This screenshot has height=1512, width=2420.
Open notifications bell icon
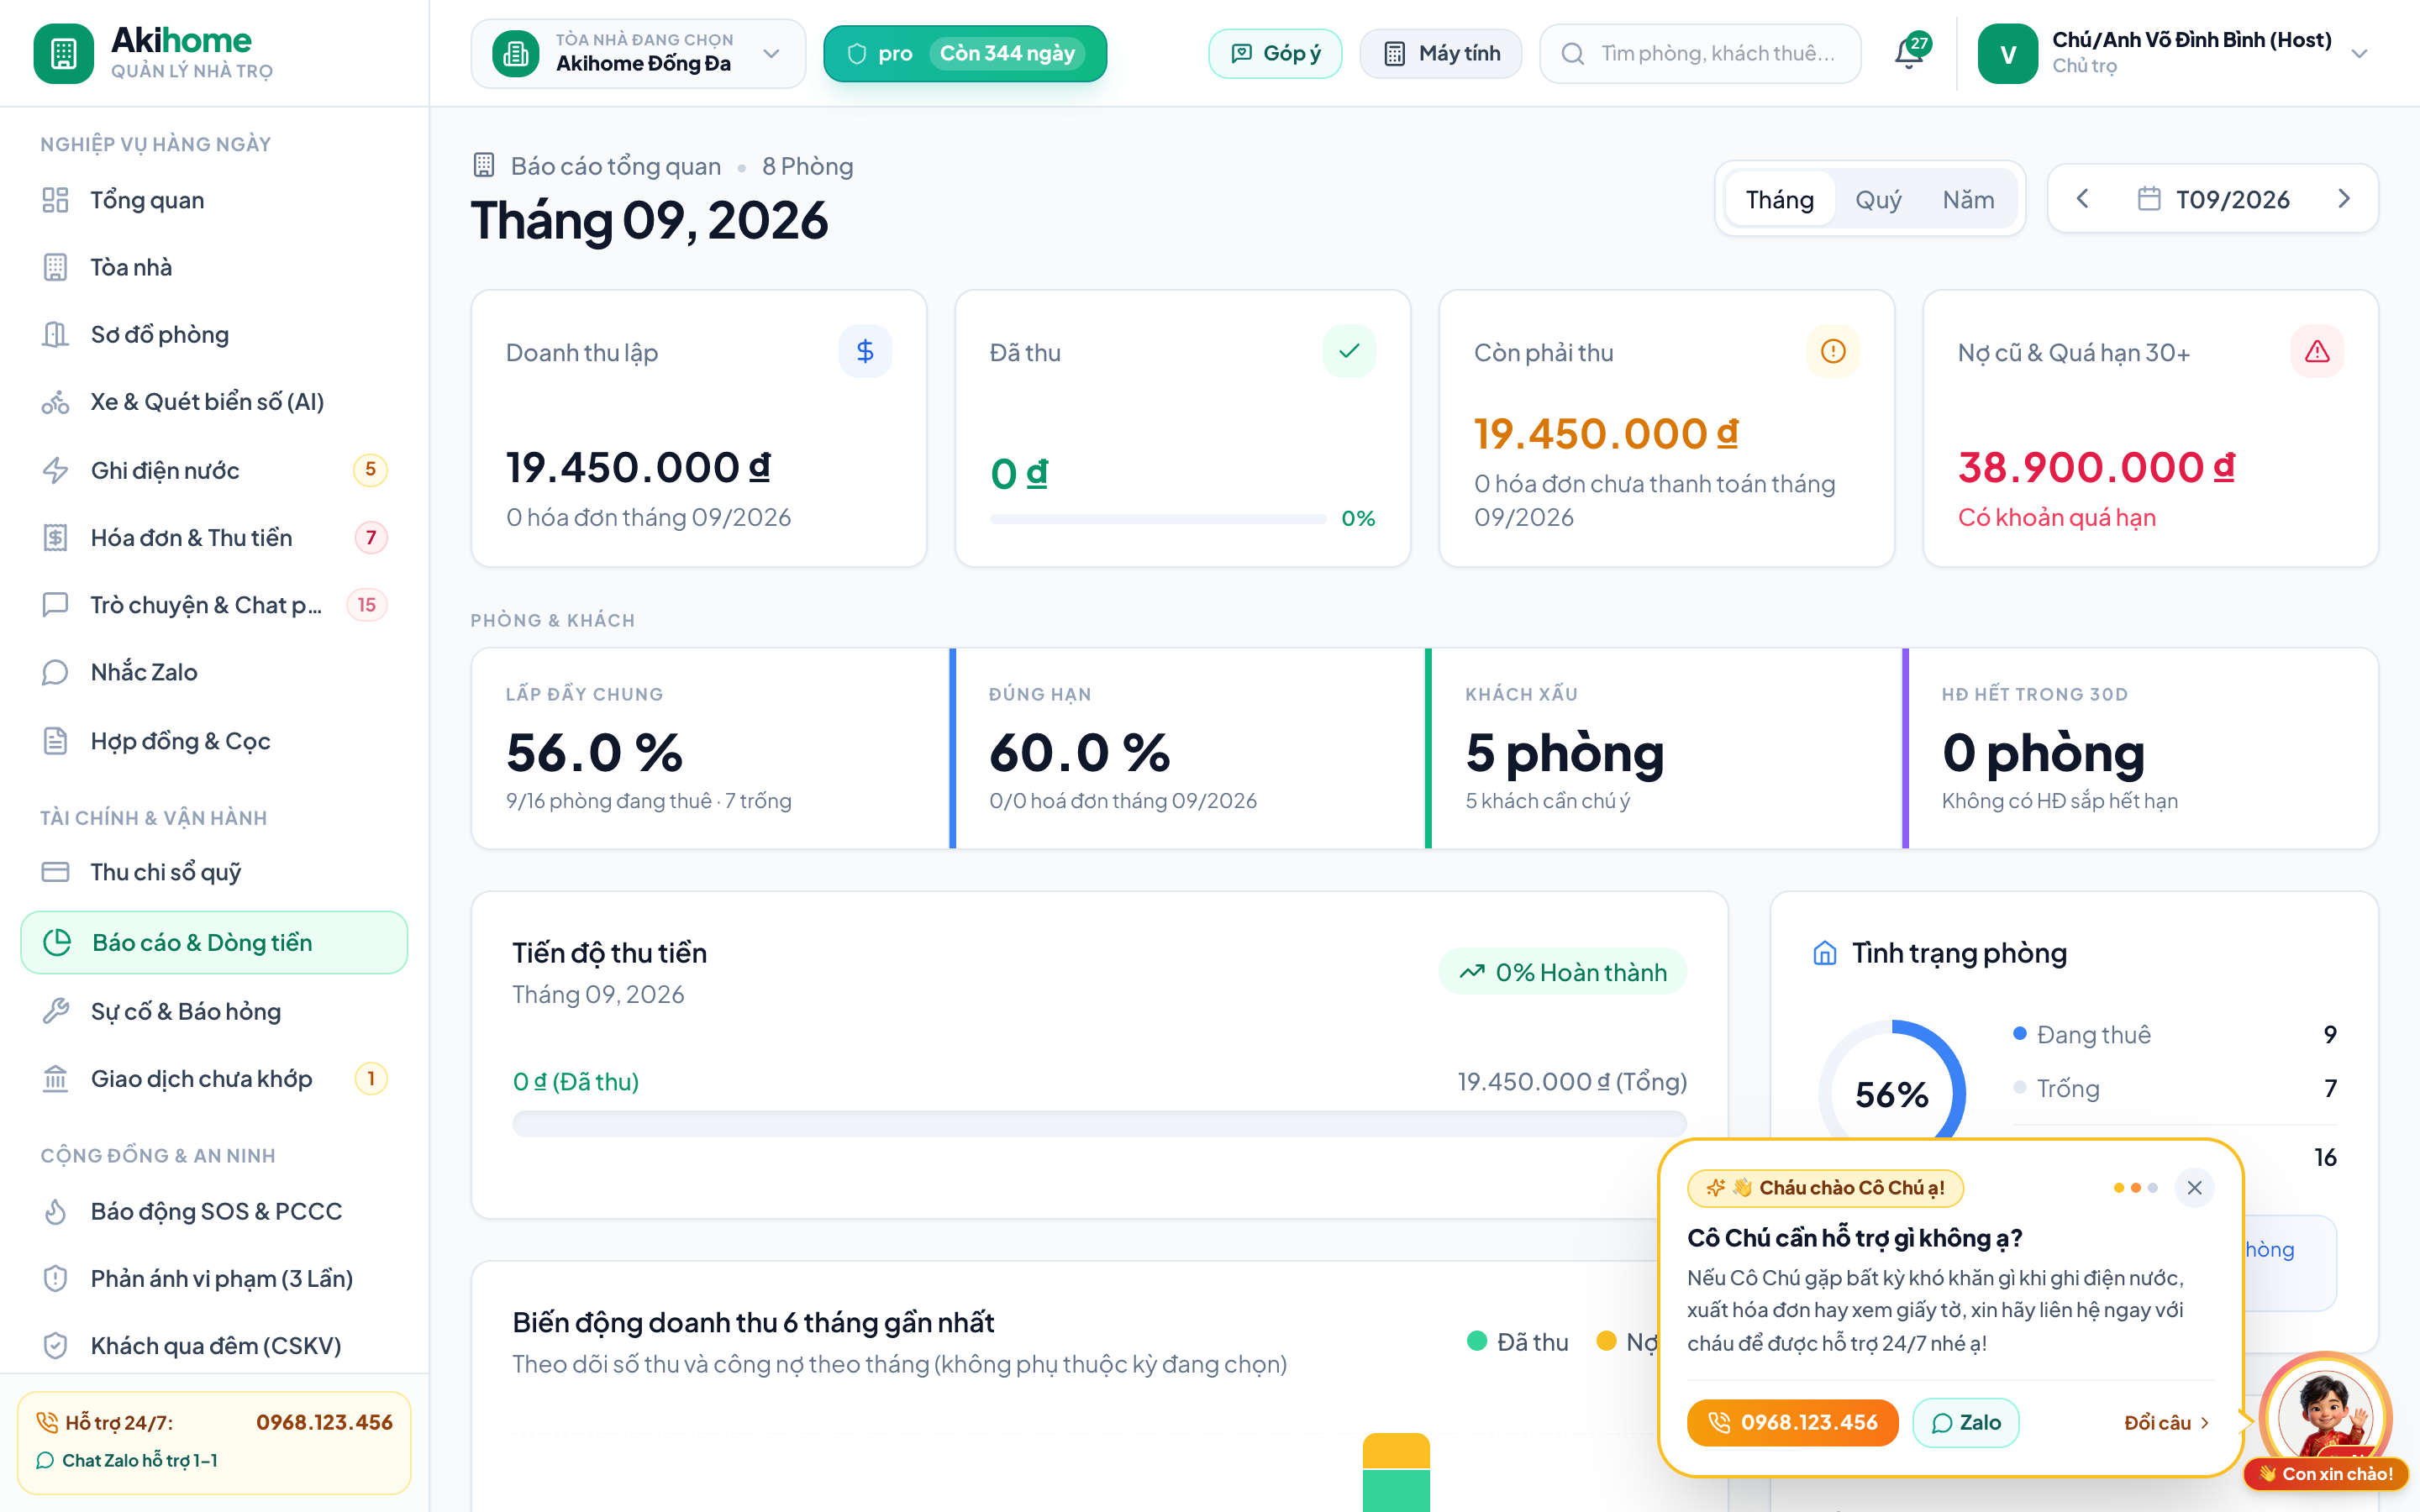[1909, 53]
